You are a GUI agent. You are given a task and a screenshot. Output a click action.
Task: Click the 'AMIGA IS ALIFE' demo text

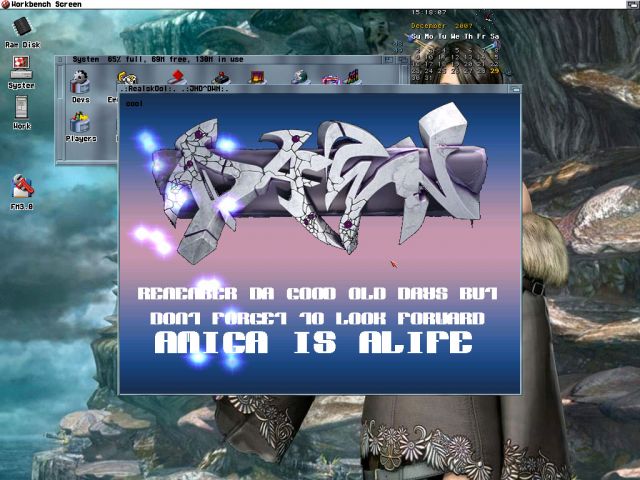[313, 342]
